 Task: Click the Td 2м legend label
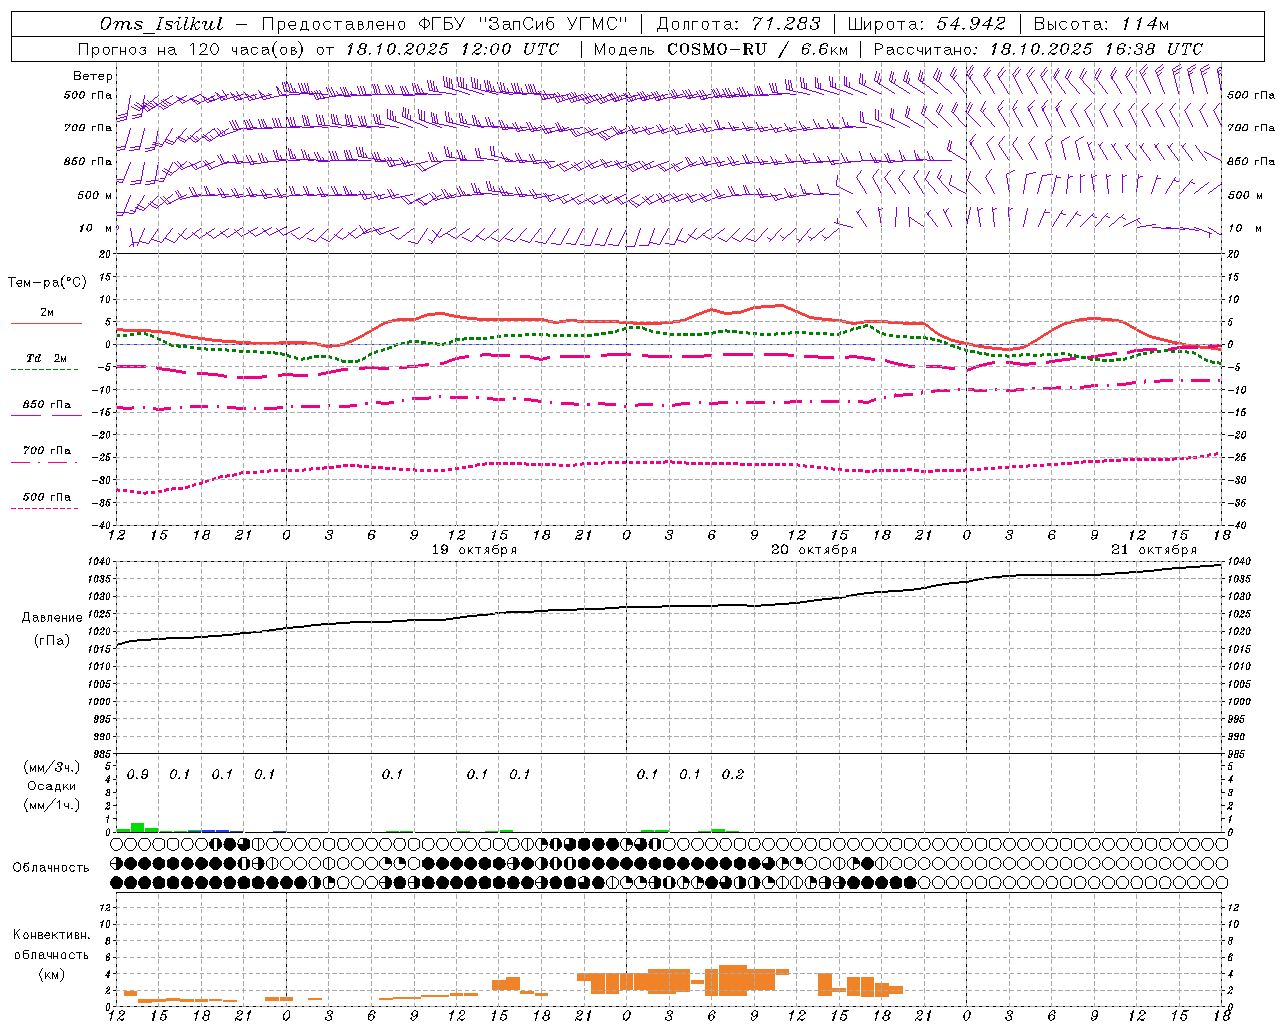point(46,358)
